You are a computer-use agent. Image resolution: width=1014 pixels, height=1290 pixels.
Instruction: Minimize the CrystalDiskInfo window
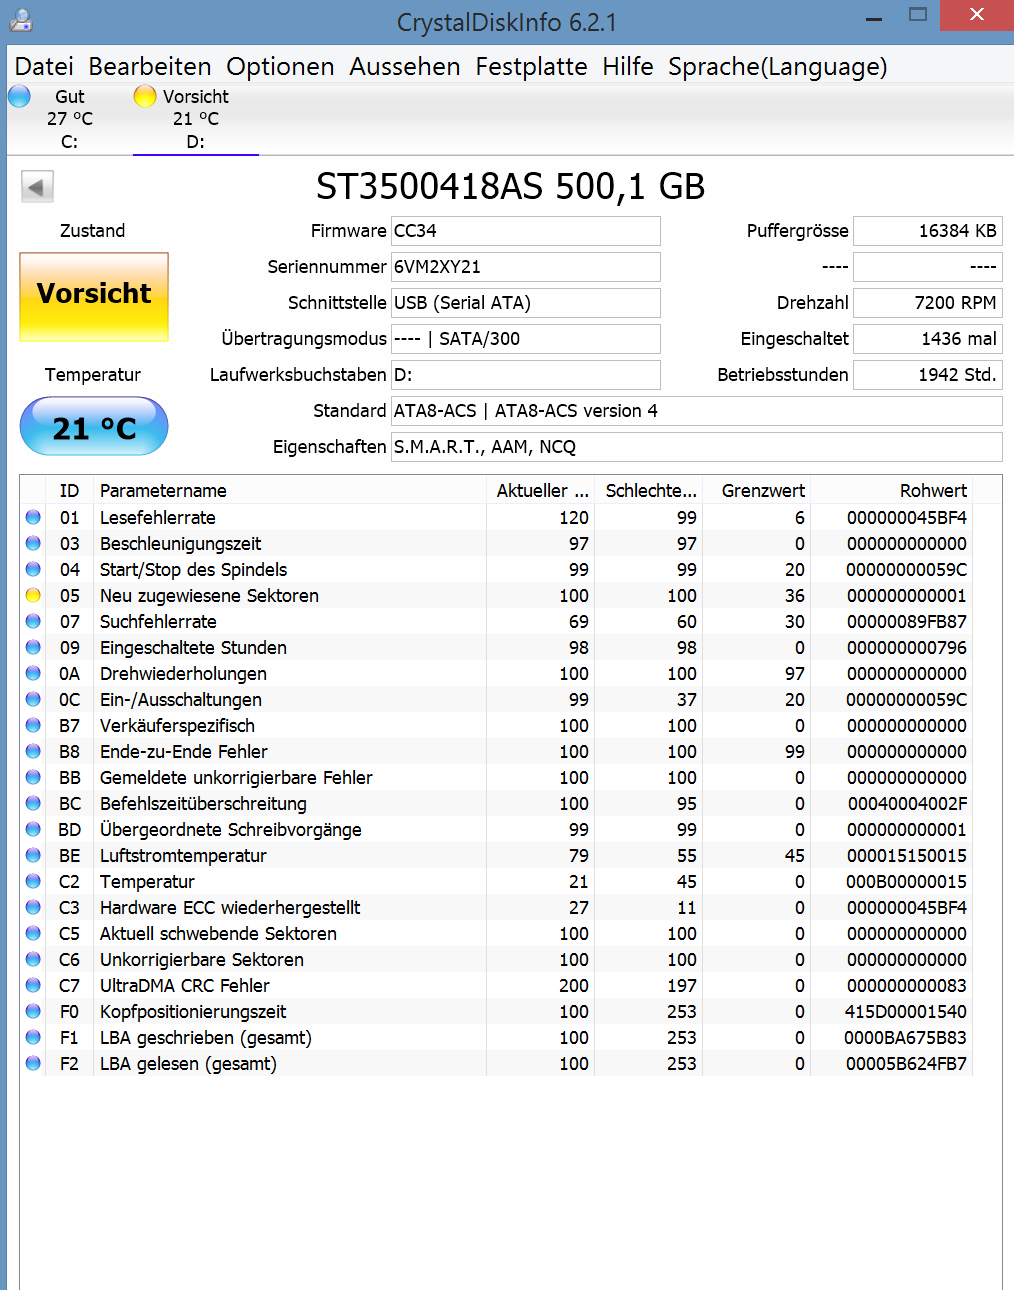pos(874,17)
